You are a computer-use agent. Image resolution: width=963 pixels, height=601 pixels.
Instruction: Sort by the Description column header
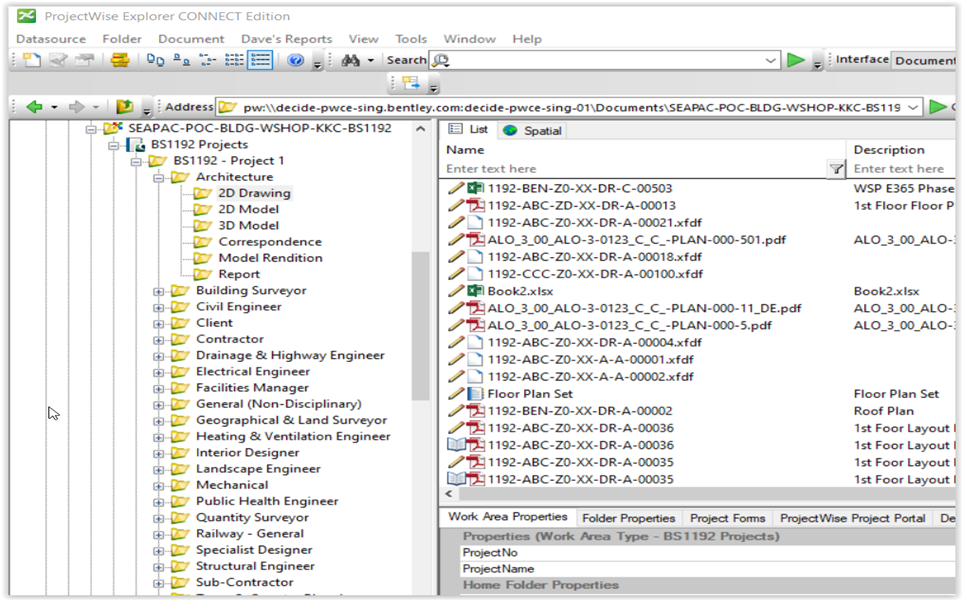click(x=902, y=150)
